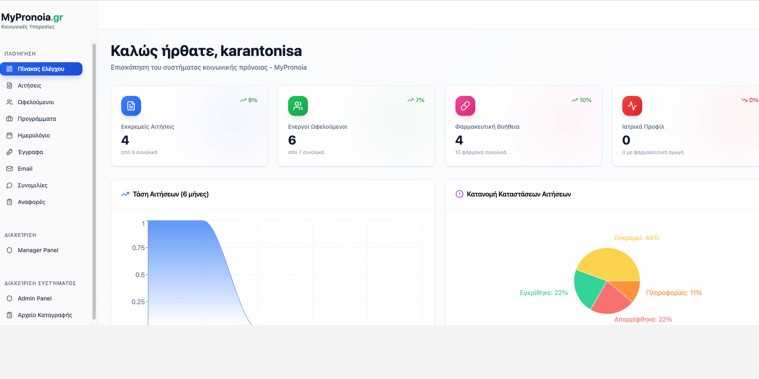The image size is (759, 379).
Task: Click the 0.75 axis label on chart
Action: (138, 248)
